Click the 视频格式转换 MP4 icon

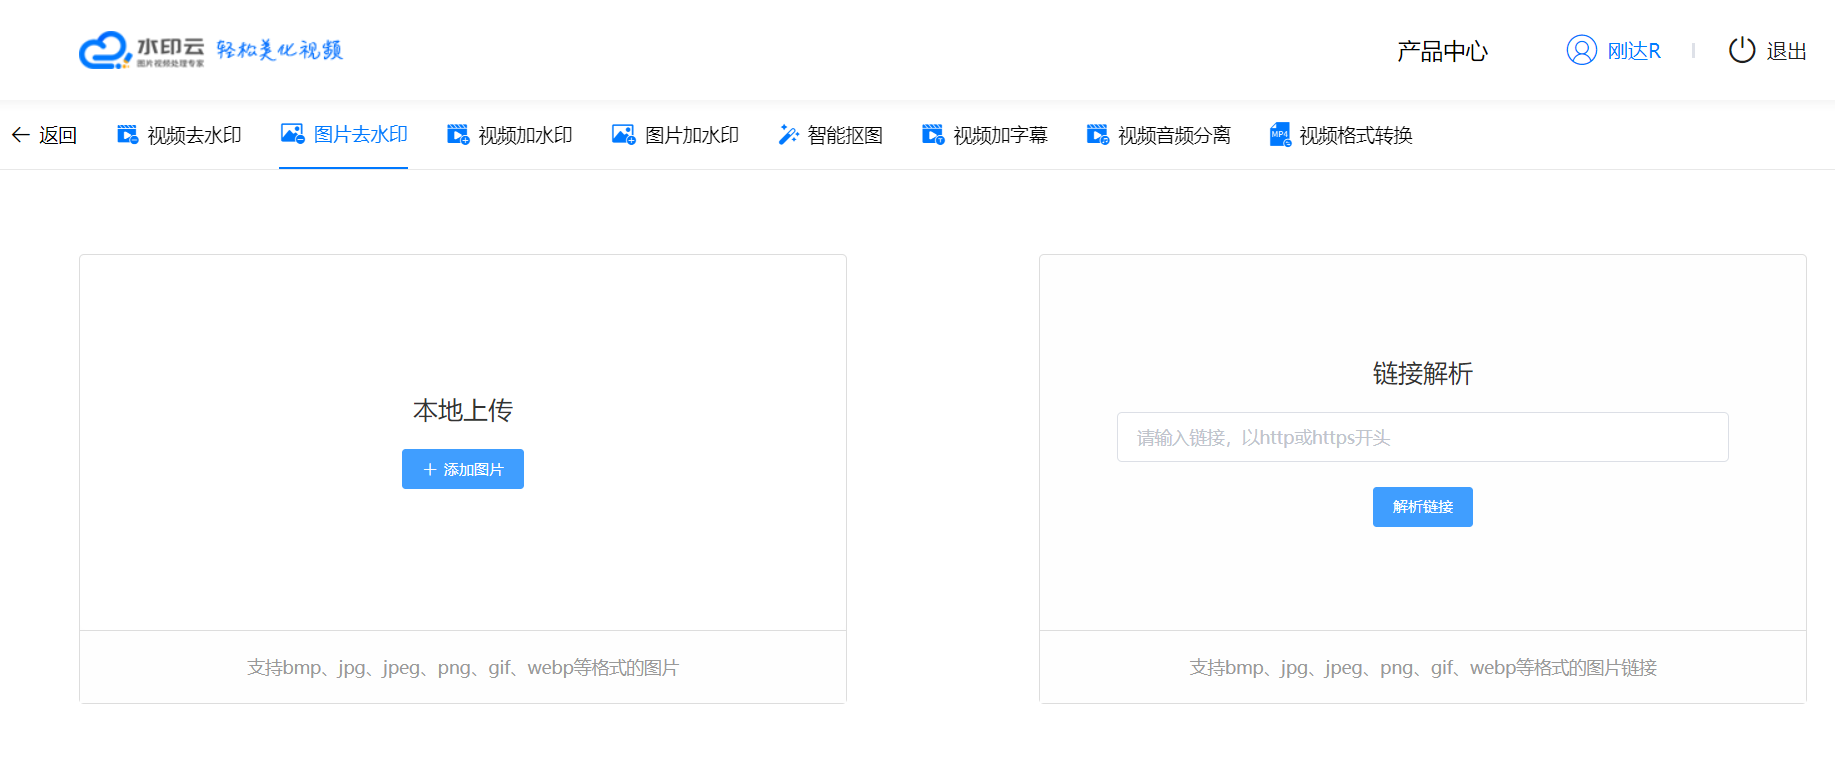pyautogui.click(x=1279, y=135)
